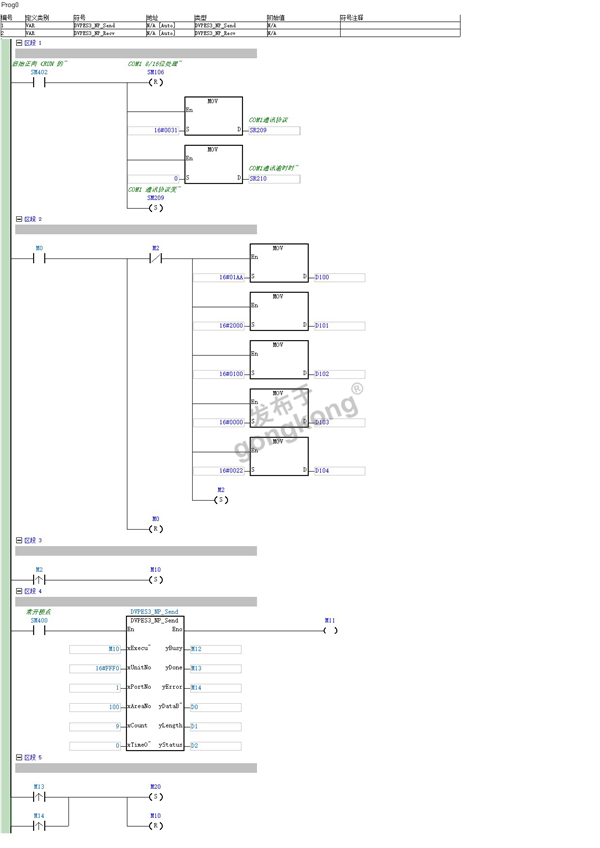Edit the 16#0022 source field
Image resolution: width=600 pixels, height=848 pixels.
[220, 471]
